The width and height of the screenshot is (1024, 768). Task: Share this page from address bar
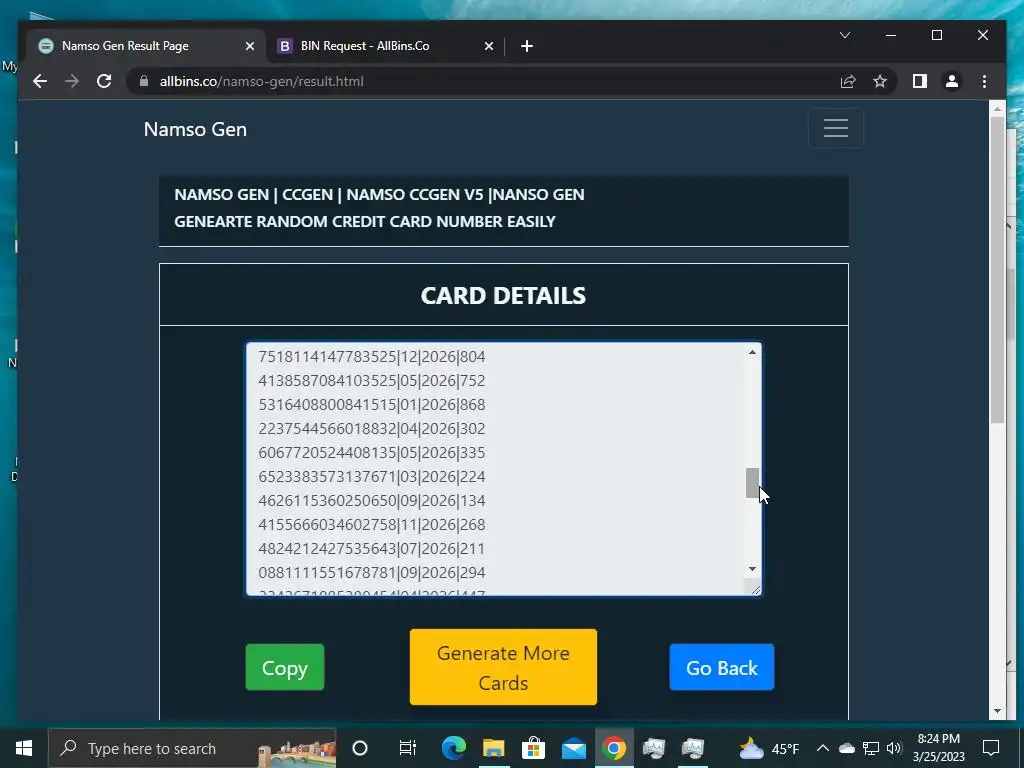pos(848,81)
